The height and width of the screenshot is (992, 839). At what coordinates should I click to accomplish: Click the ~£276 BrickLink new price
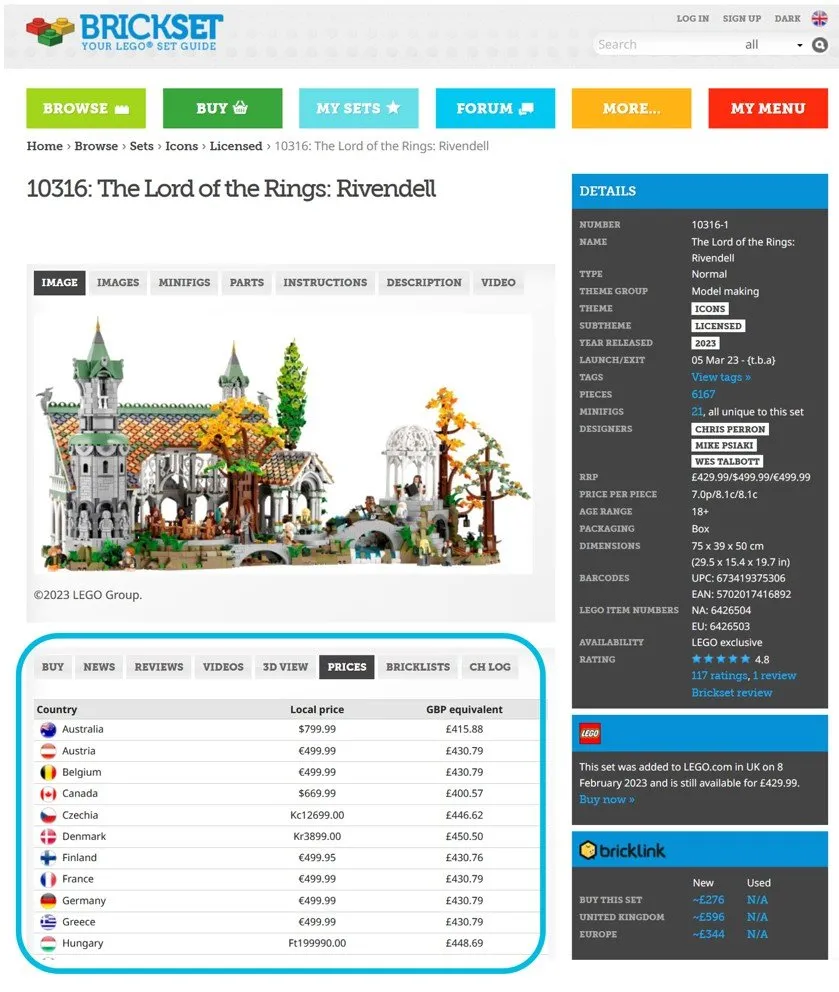[x=708, y=900]
